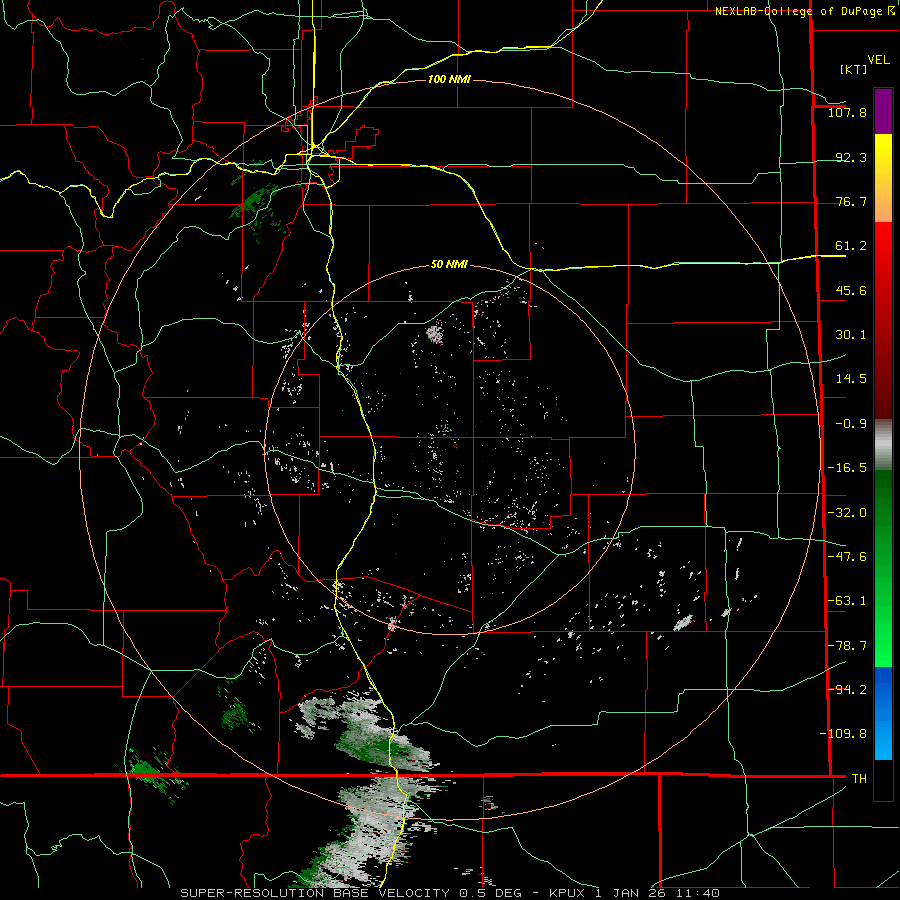Select the 45.6 legend value
The height and width of the screenshot is (900, 900).
(x=851, y=290)
